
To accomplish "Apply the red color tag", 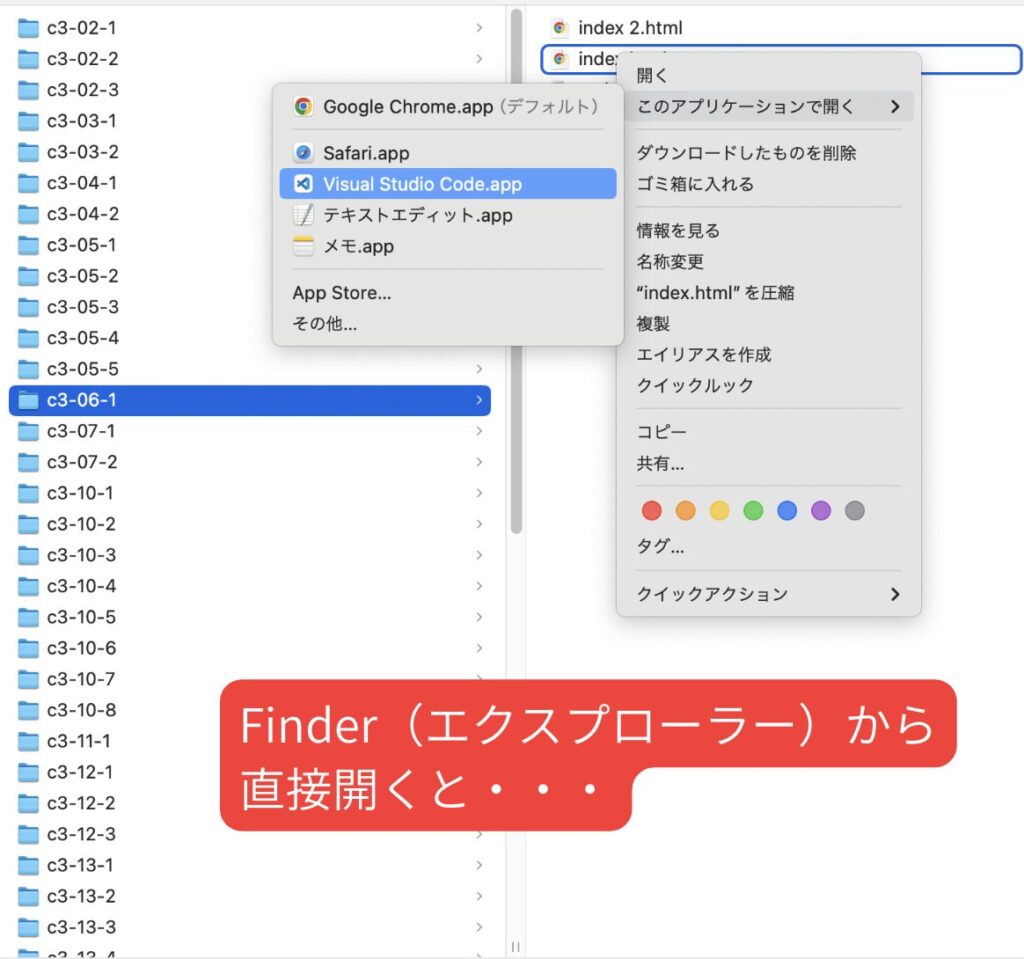I will [x=652, y=511].
